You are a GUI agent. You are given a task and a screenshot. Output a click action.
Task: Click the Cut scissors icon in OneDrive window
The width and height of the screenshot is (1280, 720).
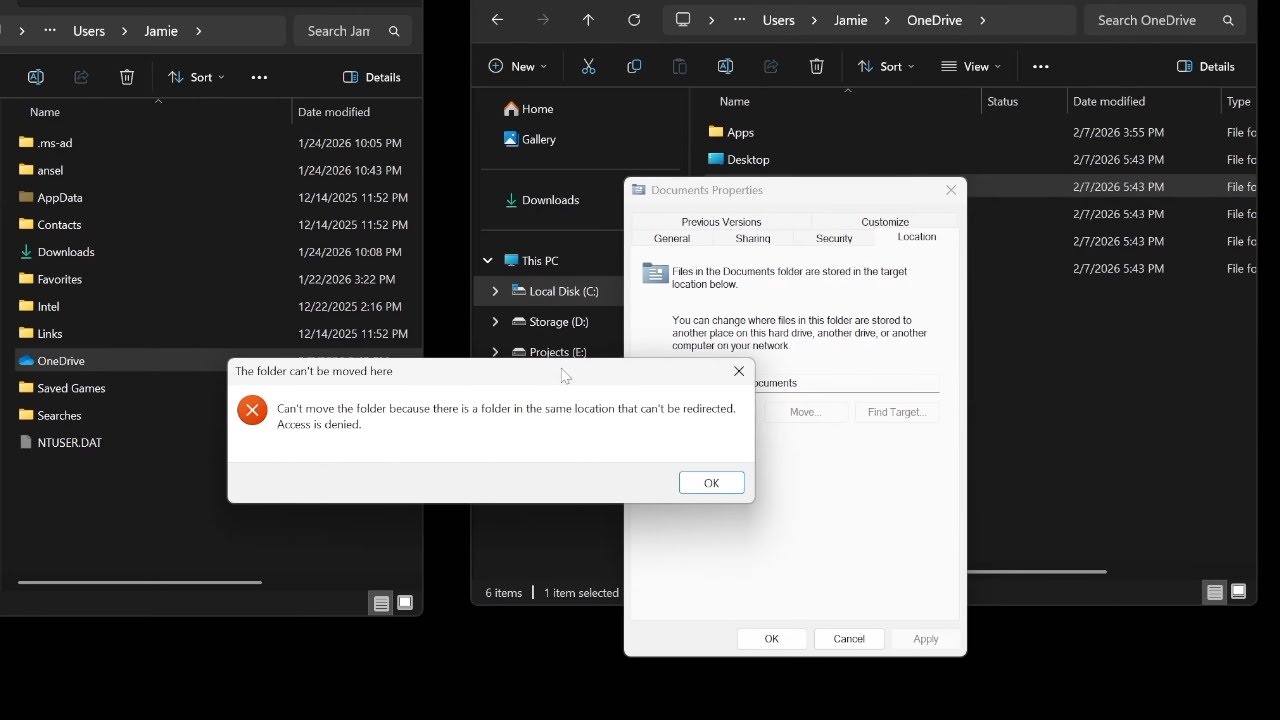pyautogui.click(x=588, y=66)
